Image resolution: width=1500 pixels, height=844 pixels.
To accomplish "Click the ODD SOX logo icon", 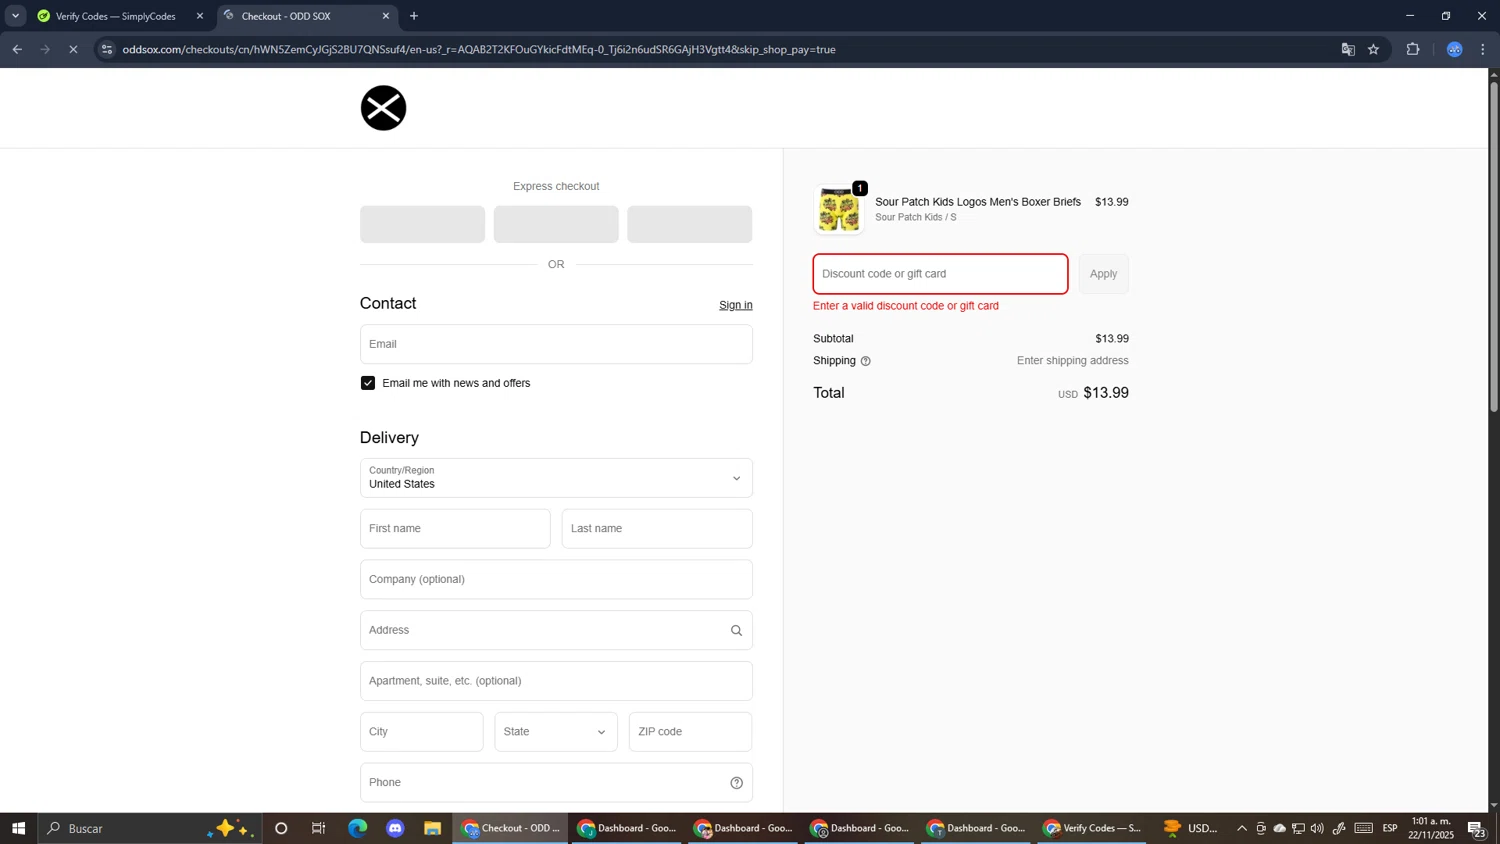I will click(x=383, y=108).
